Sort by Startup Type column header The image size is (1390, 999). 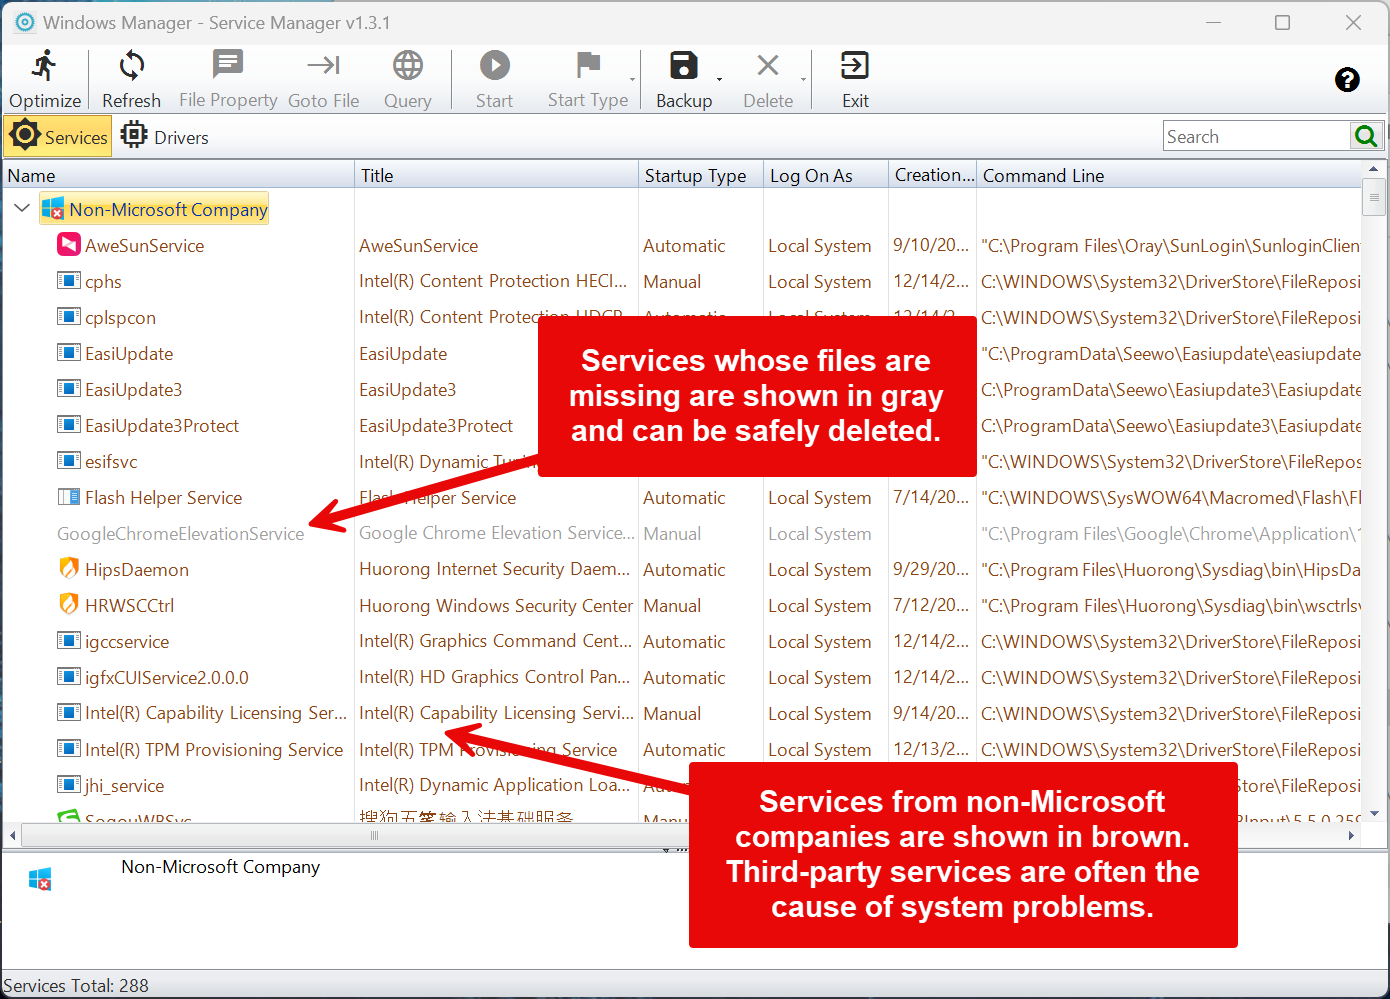pos(701,175)
